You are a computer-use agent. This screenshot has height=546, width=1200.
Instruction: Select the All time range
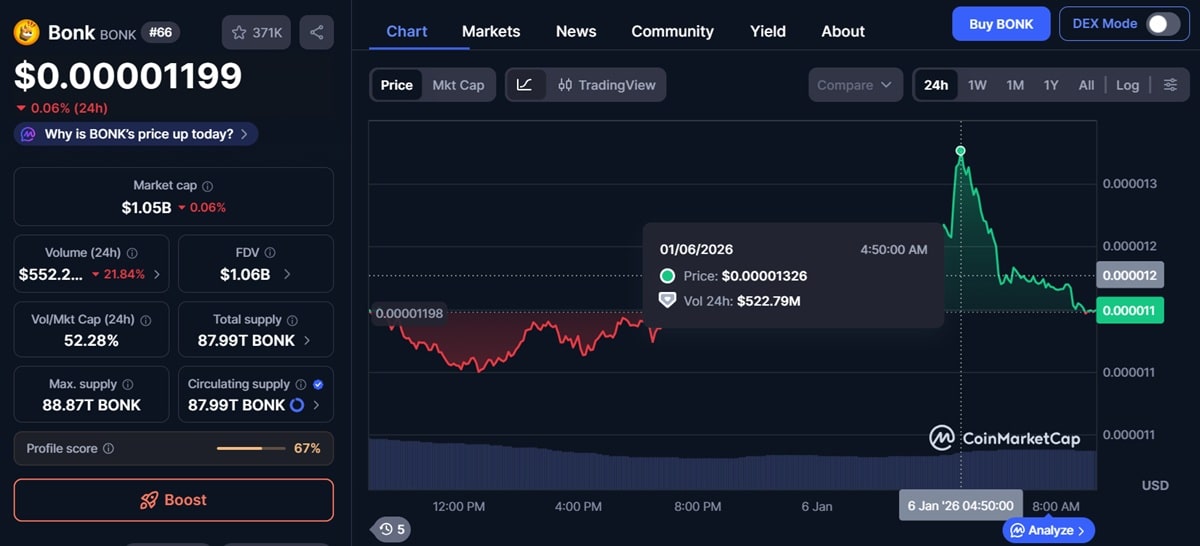pyautogui.click(x=1086, y=85)
